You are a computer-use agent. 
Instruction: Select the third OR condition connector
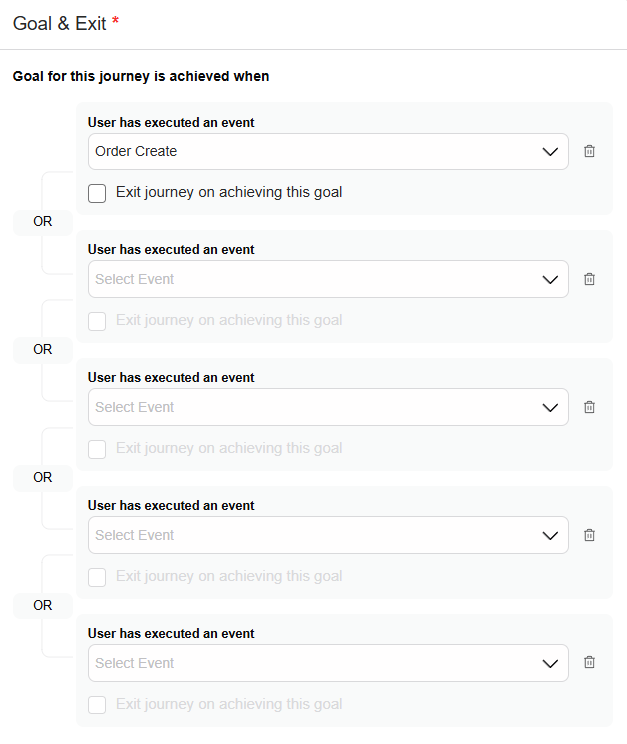[42, 478]
